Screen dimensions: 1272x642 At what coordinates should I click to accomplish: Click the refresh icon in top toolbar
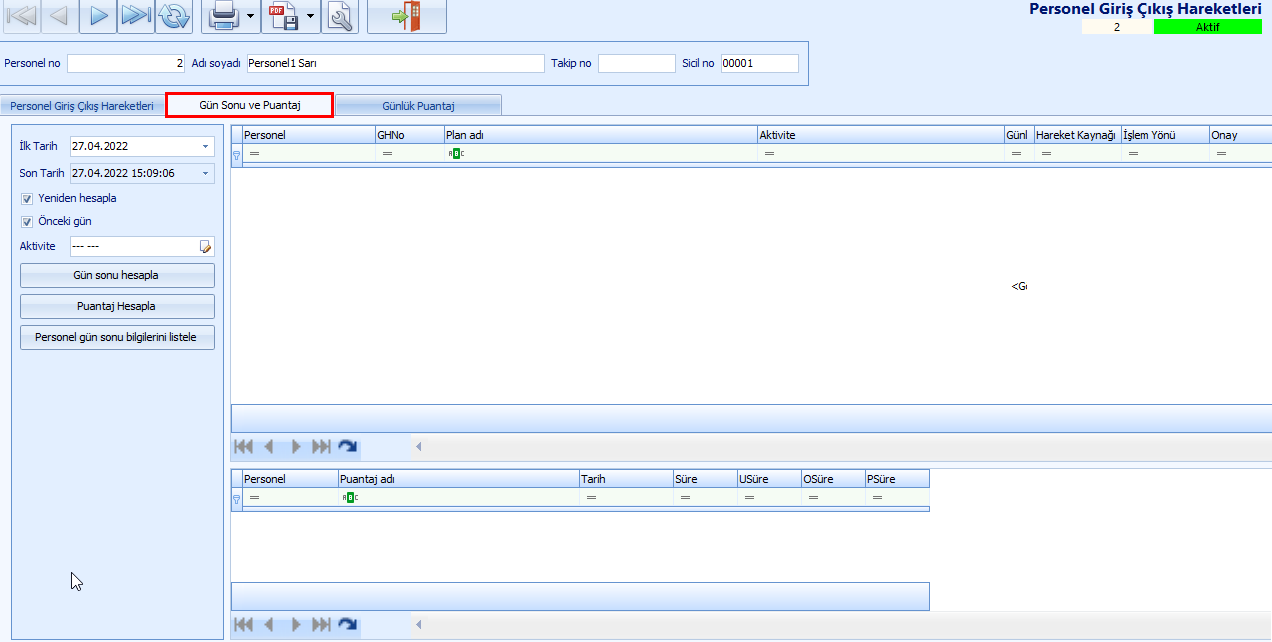point(174,15)
